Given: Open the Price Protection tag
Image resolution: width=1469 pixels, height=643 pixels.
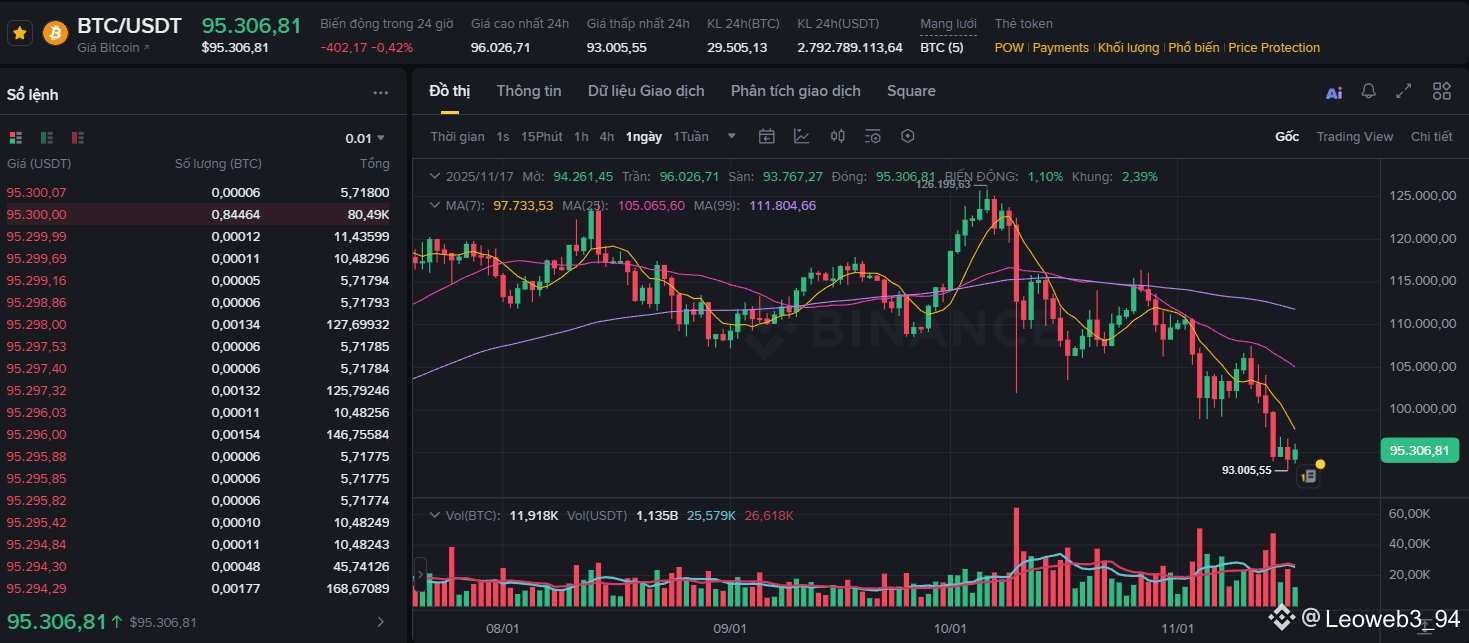Looking at the screenshot, I should click(x=1274, y=48).
